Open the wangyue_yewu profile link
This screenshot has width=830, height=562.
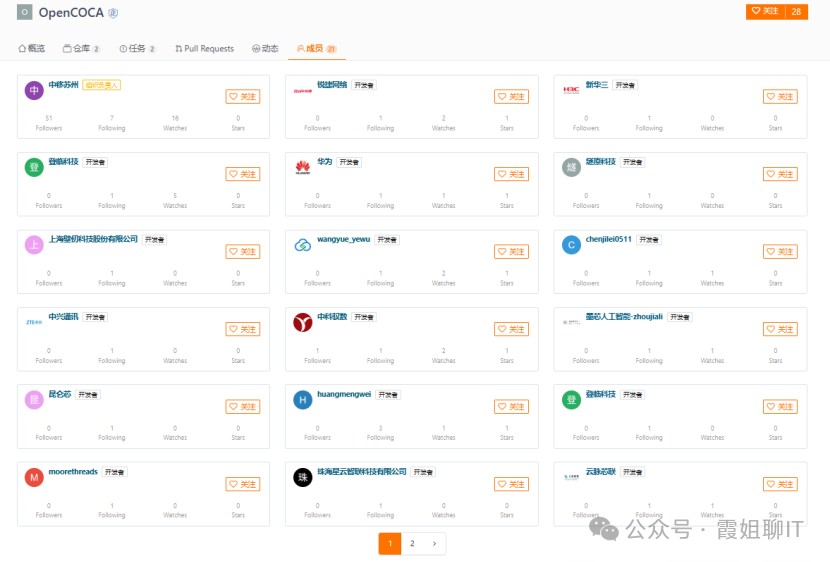click(x=344, y=239)
